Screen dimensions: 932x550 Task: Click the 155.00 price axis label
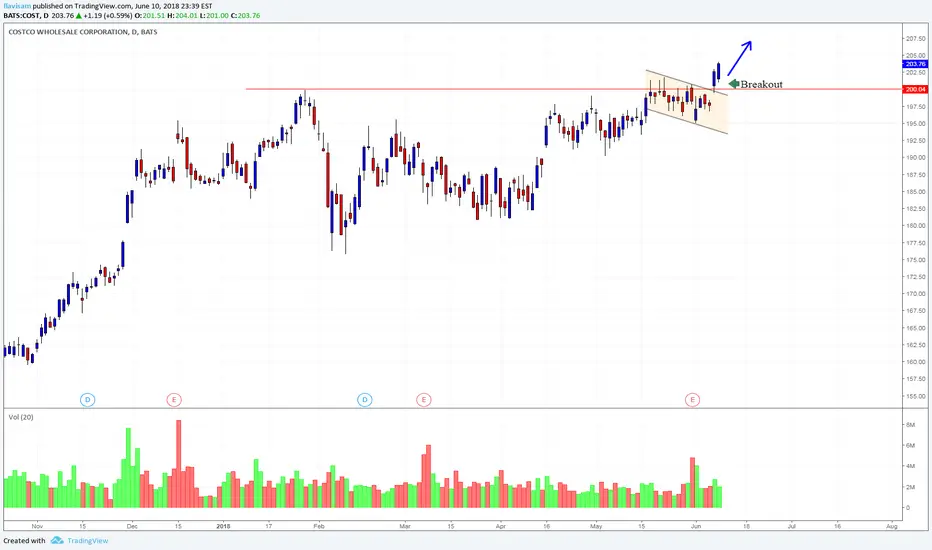(x=916, y=396)
